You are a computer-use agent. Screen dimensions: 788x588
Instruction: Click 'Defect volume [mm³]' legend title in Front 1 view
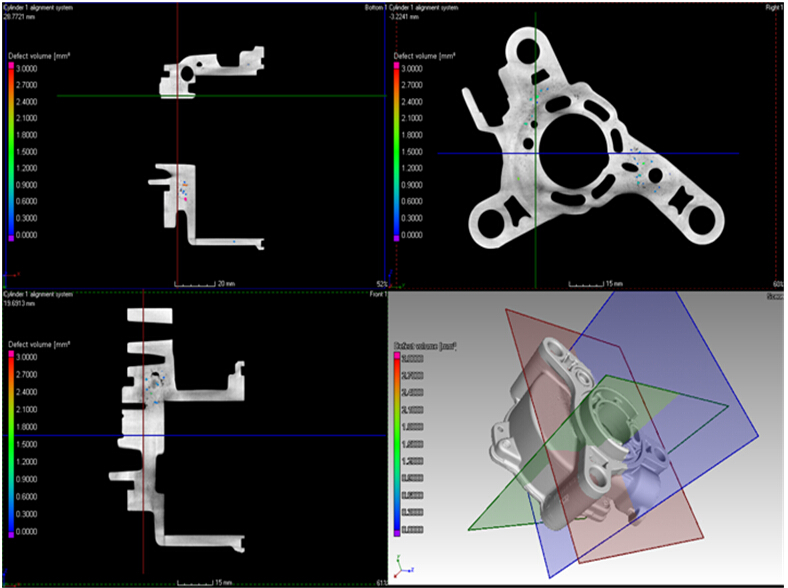click(39, 344)
